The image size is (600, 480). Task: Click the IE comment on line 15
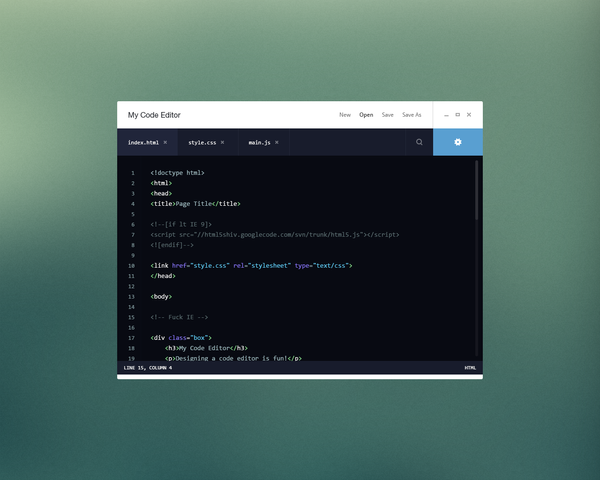click(179, 317)
